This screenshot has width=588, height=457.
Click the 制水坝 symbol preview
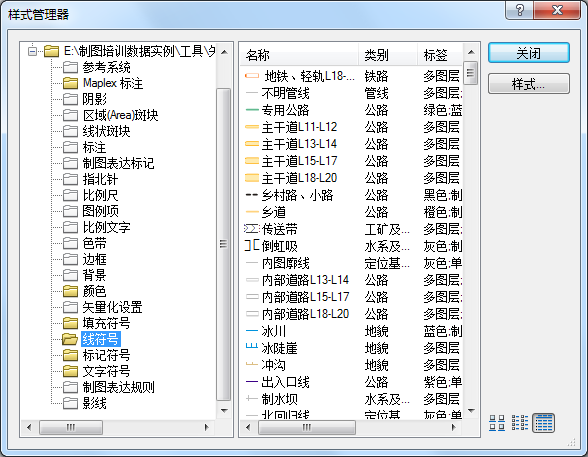(x=252, y=399)
